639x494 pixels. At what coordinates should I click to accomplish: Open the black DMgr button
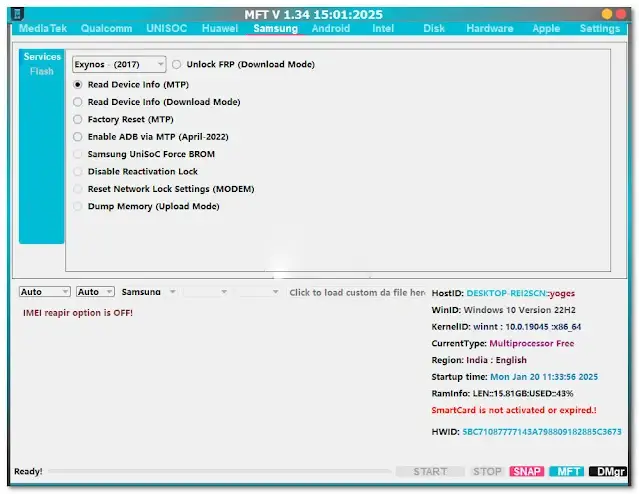[608, 472]
